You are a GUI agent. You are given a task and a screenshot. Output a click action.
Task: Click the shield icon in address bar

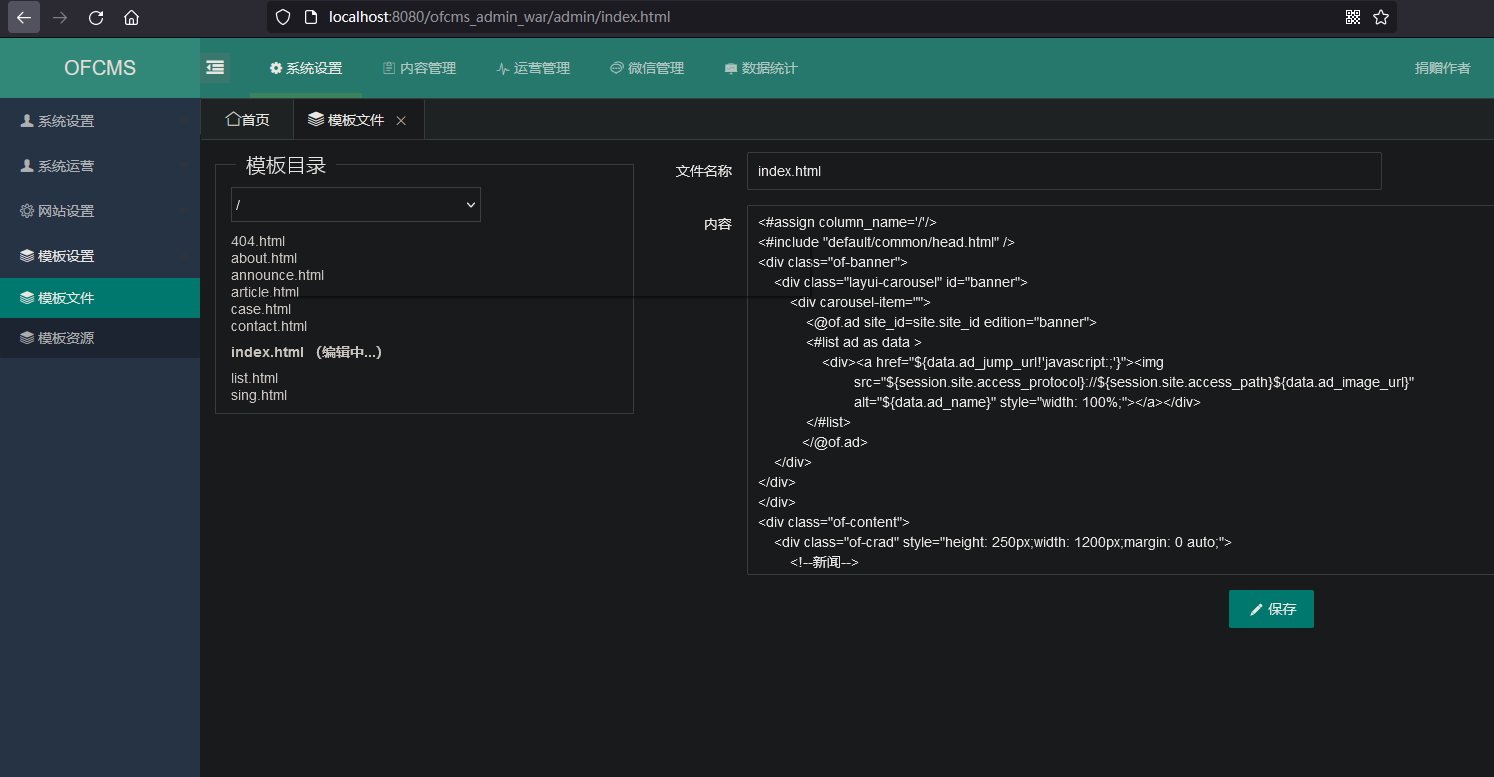(283, 17)
